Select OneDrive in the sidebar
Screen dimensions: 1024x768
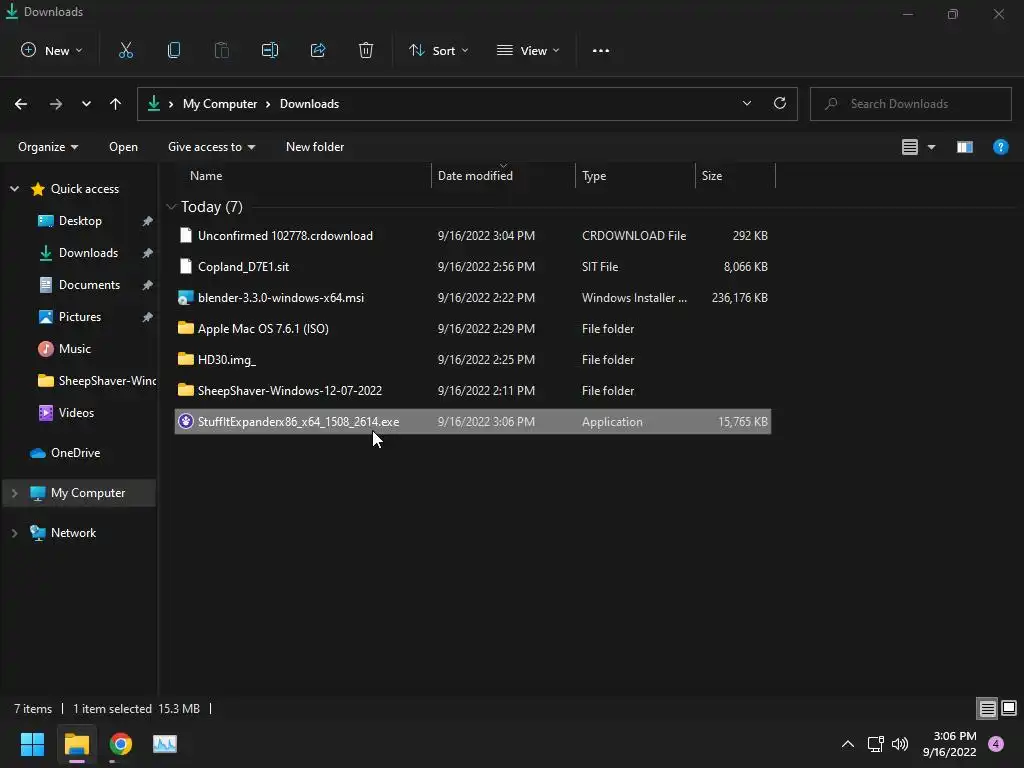pyautogui.click(x=76, y=453)
